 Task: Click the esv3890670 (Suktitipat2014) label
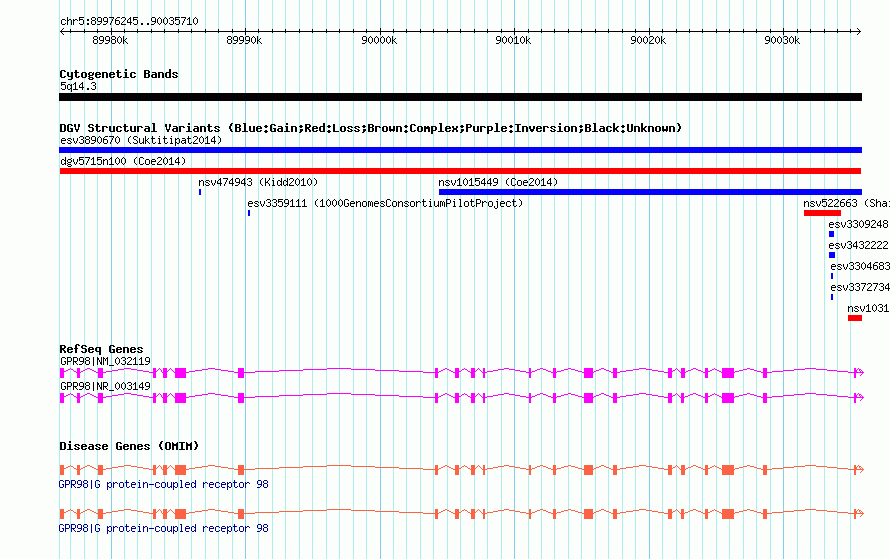click(x=141, y=140)
